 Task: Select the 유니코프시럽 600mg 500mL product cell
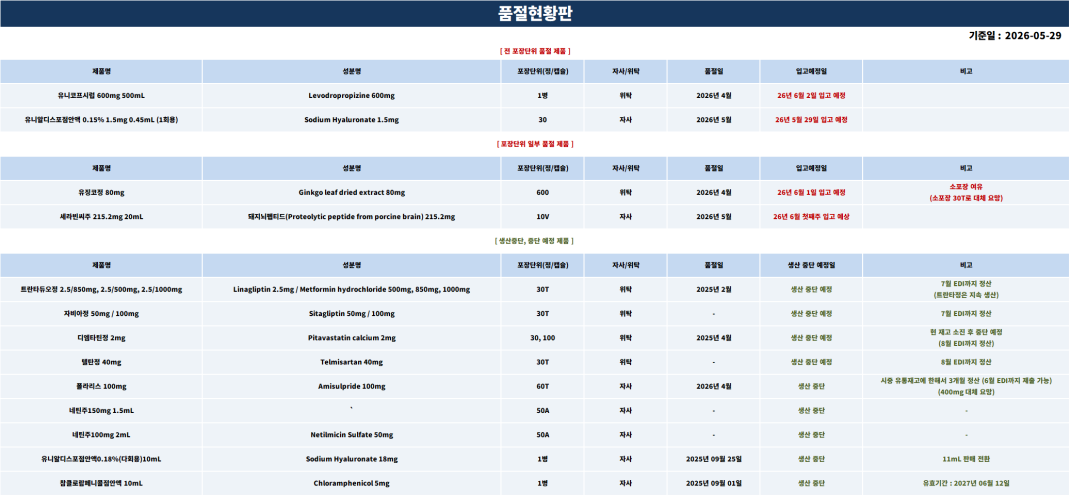coord(101,96)
